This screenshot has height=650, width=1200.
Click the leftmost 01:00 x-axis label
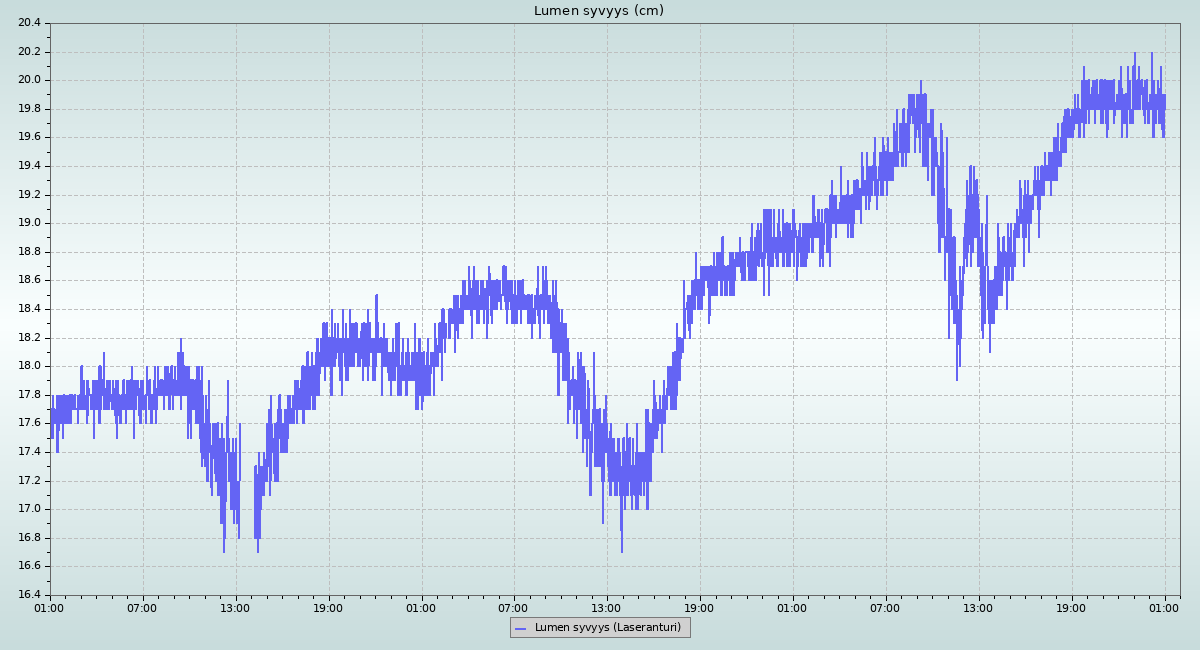tap(49, 607)
